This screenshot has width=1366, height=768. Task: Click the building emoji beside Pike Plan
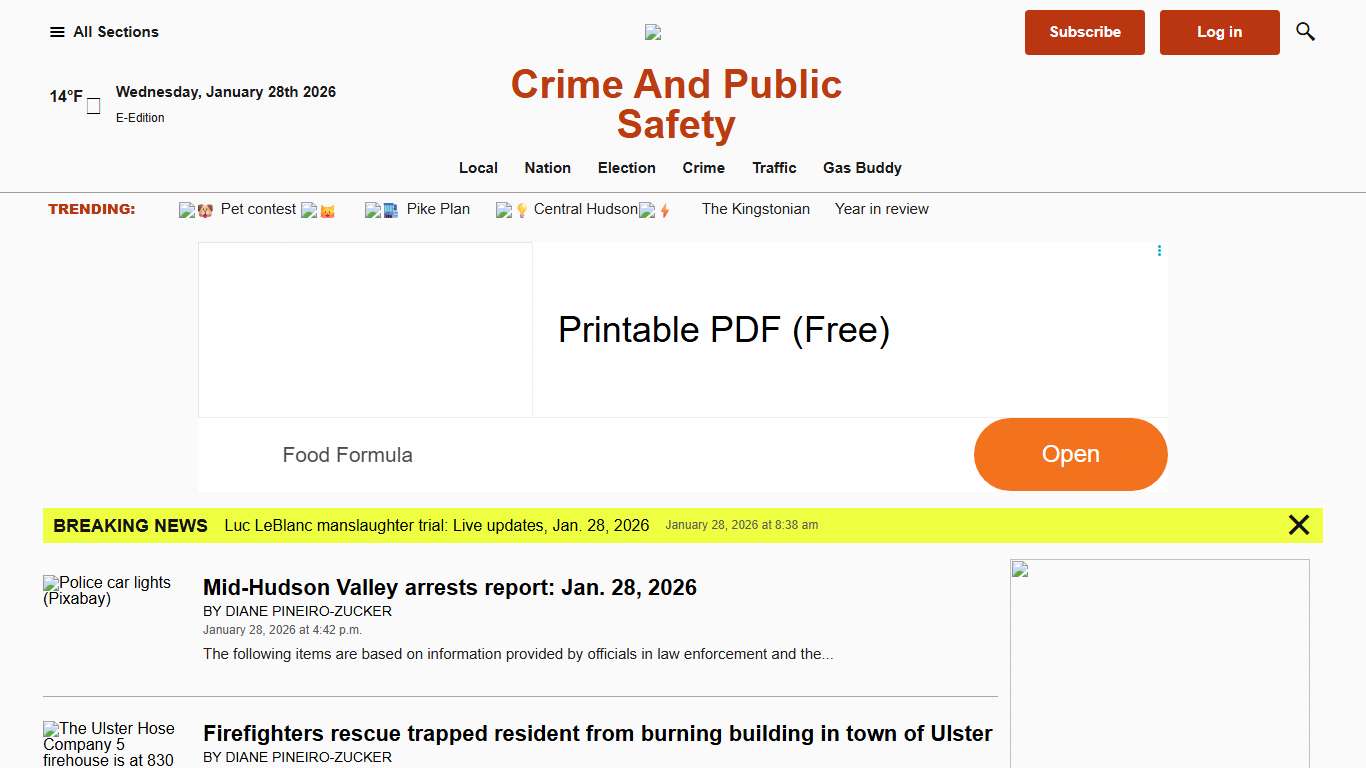(x=393, y=210)
